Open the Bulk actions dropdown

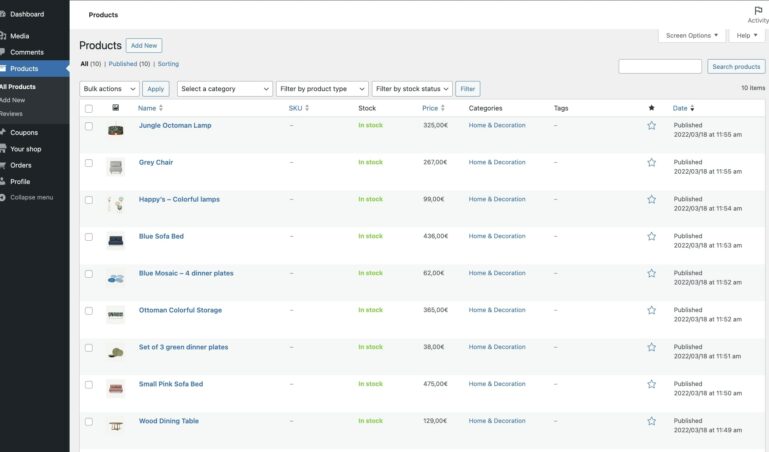109,89
